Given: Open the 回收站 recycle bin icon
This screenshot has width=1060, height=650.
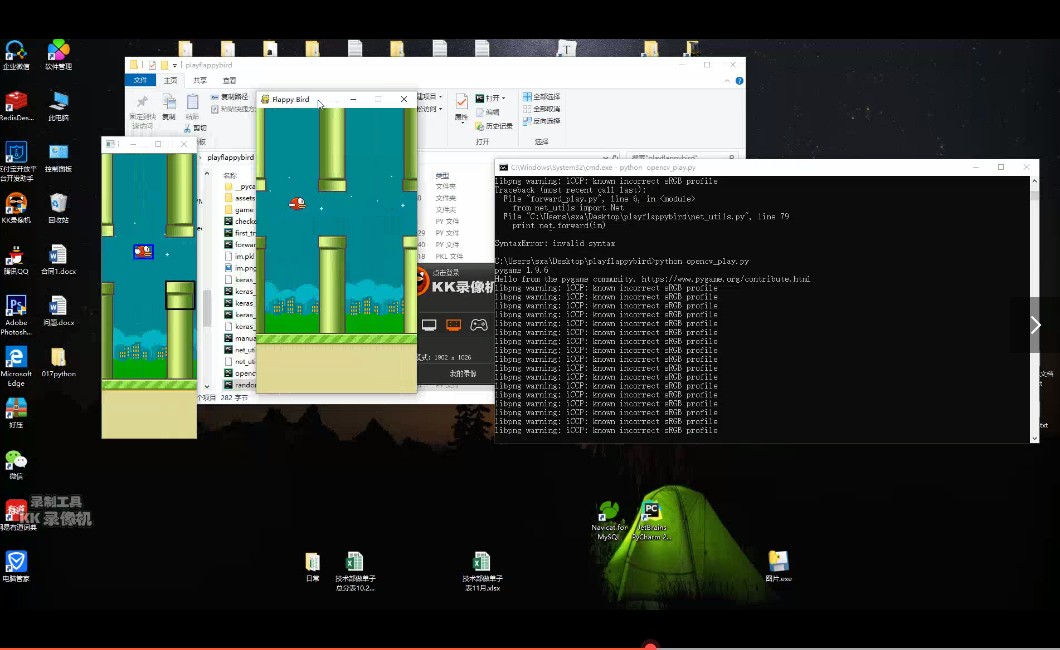Looking at the screenshot, I should click(58, 207).
